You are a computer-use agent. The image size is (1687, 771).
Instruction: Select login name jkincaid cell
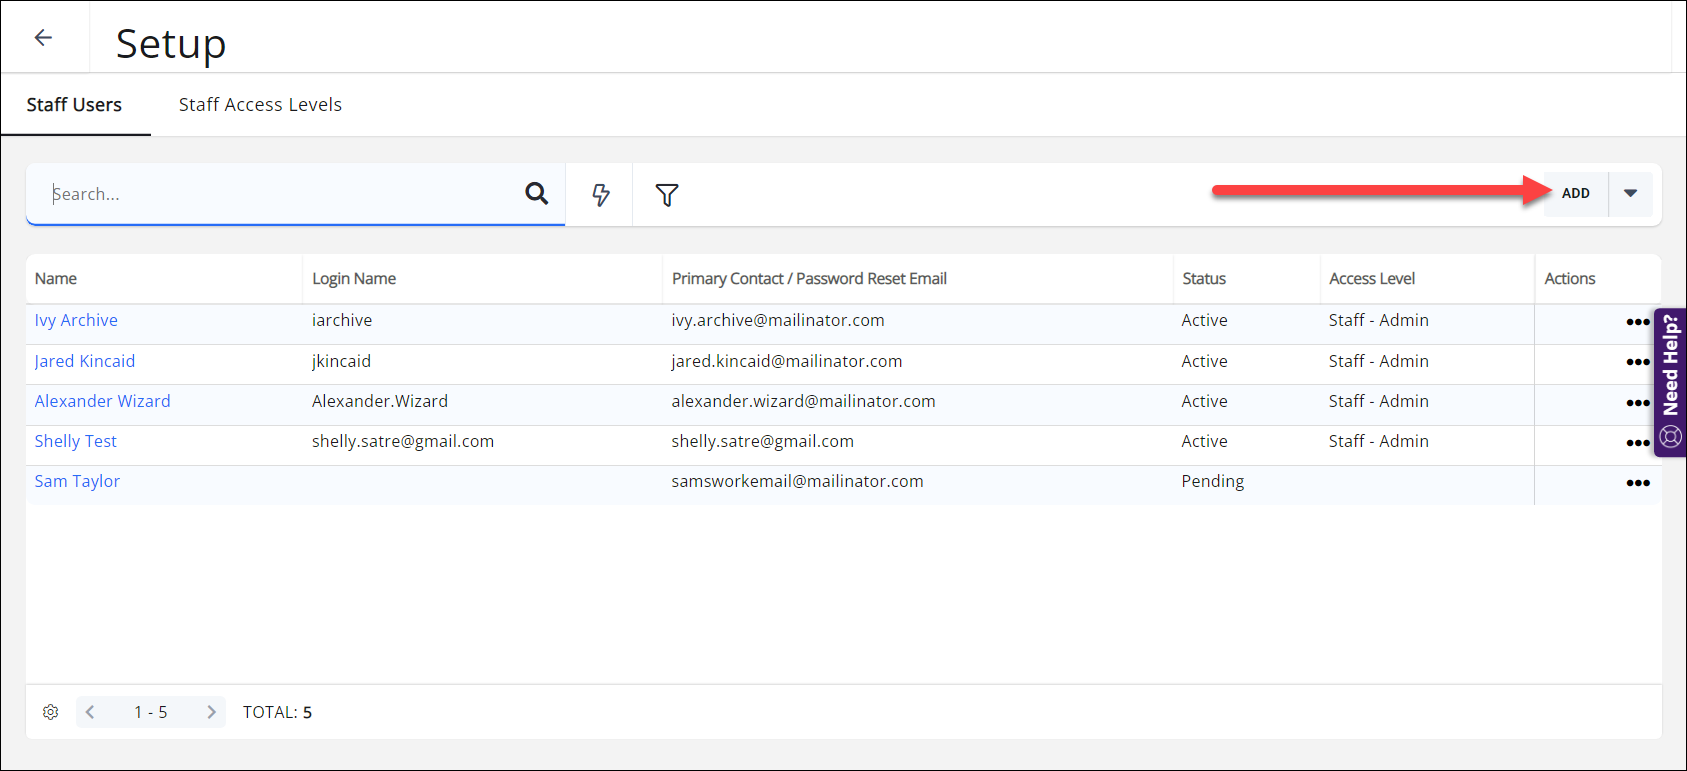click(x=341, y=361)
